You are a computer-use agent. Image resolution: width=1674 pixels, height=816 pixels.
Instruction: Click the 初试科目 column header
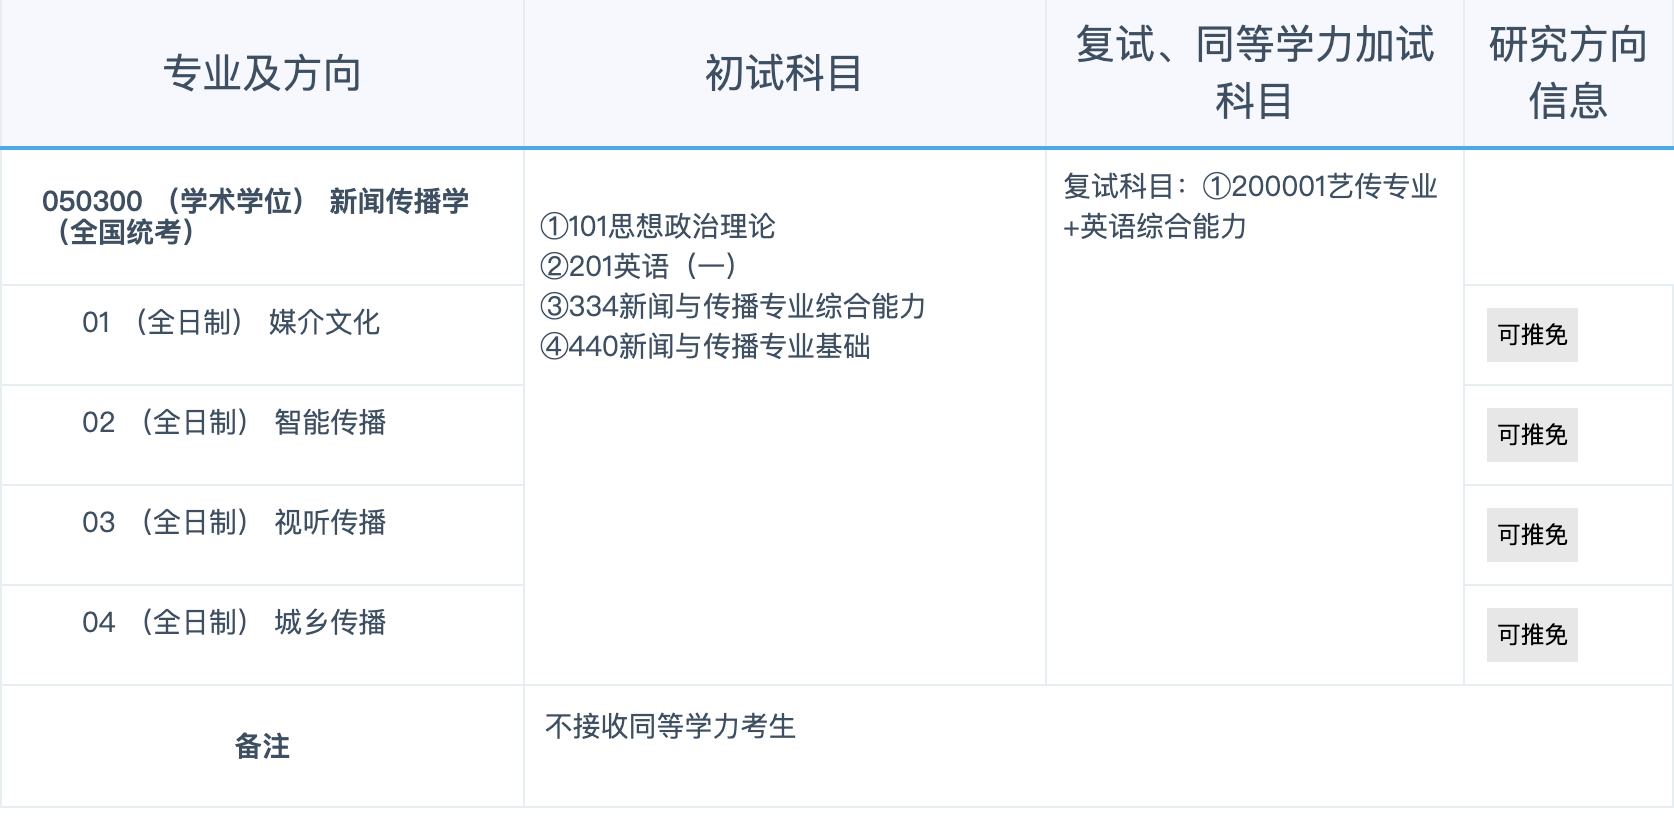[x=784, y=74]
